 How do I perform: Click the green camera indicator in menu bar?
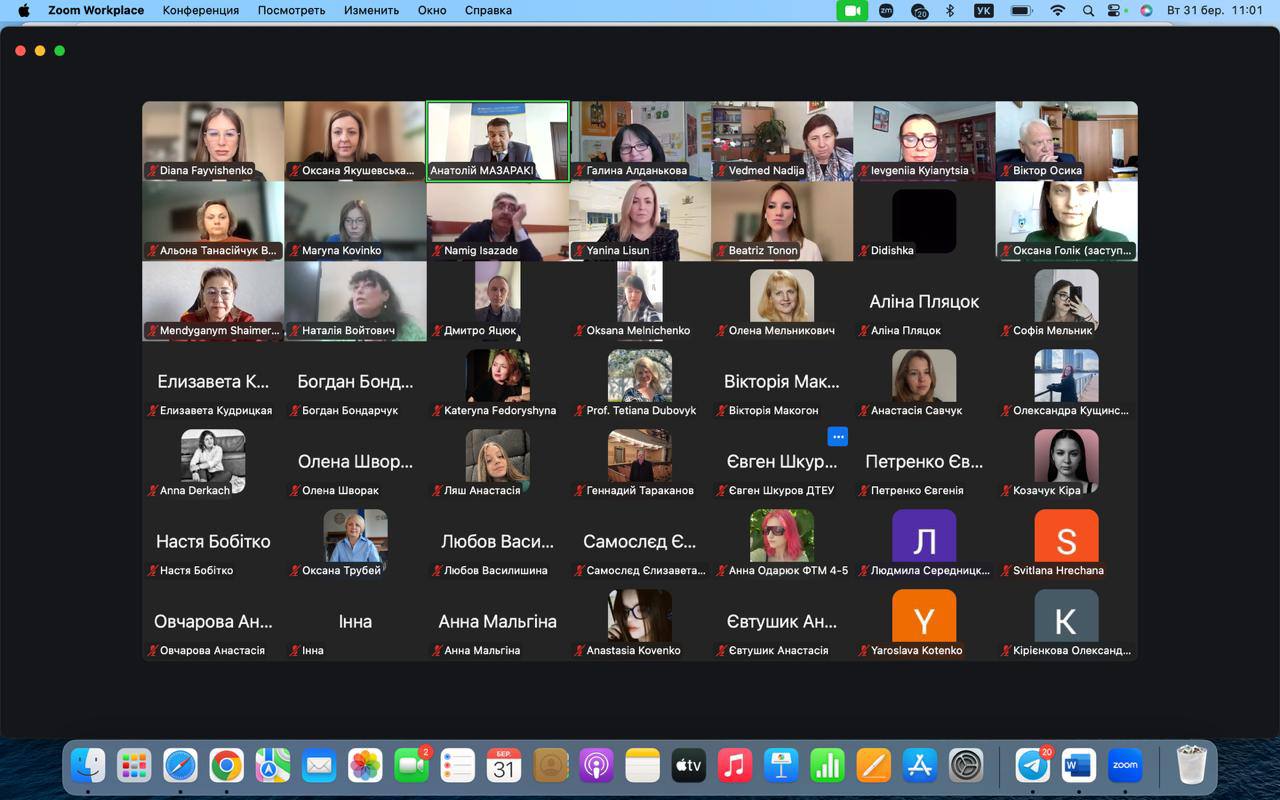852,11
